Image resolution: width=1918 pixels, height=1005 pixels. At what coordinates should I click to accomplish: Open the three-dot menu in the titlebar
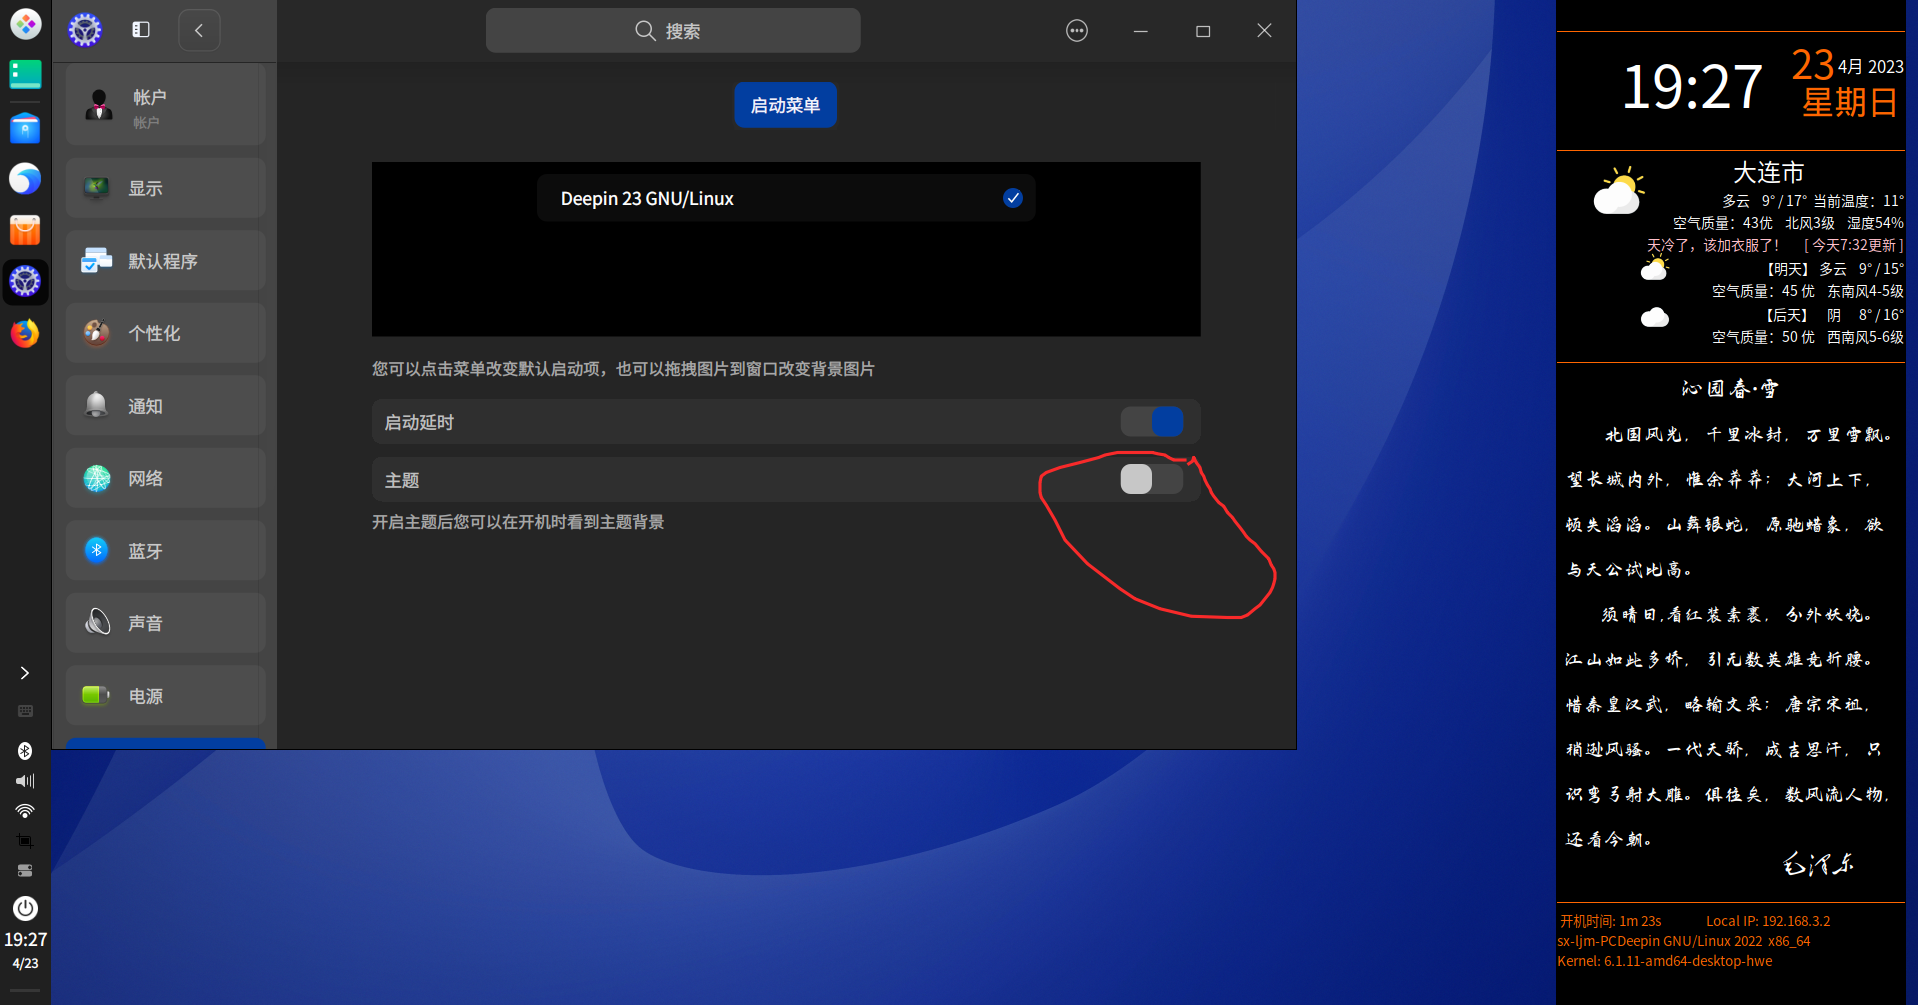click(x=1076, y=30)
